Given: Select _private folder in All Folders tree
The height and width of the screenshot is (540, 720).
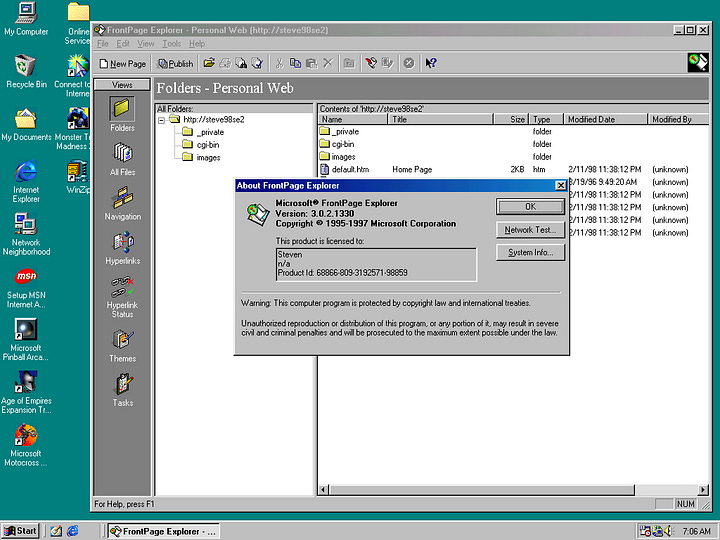Looking at the screenshot, I should click(x=209, y=132).
